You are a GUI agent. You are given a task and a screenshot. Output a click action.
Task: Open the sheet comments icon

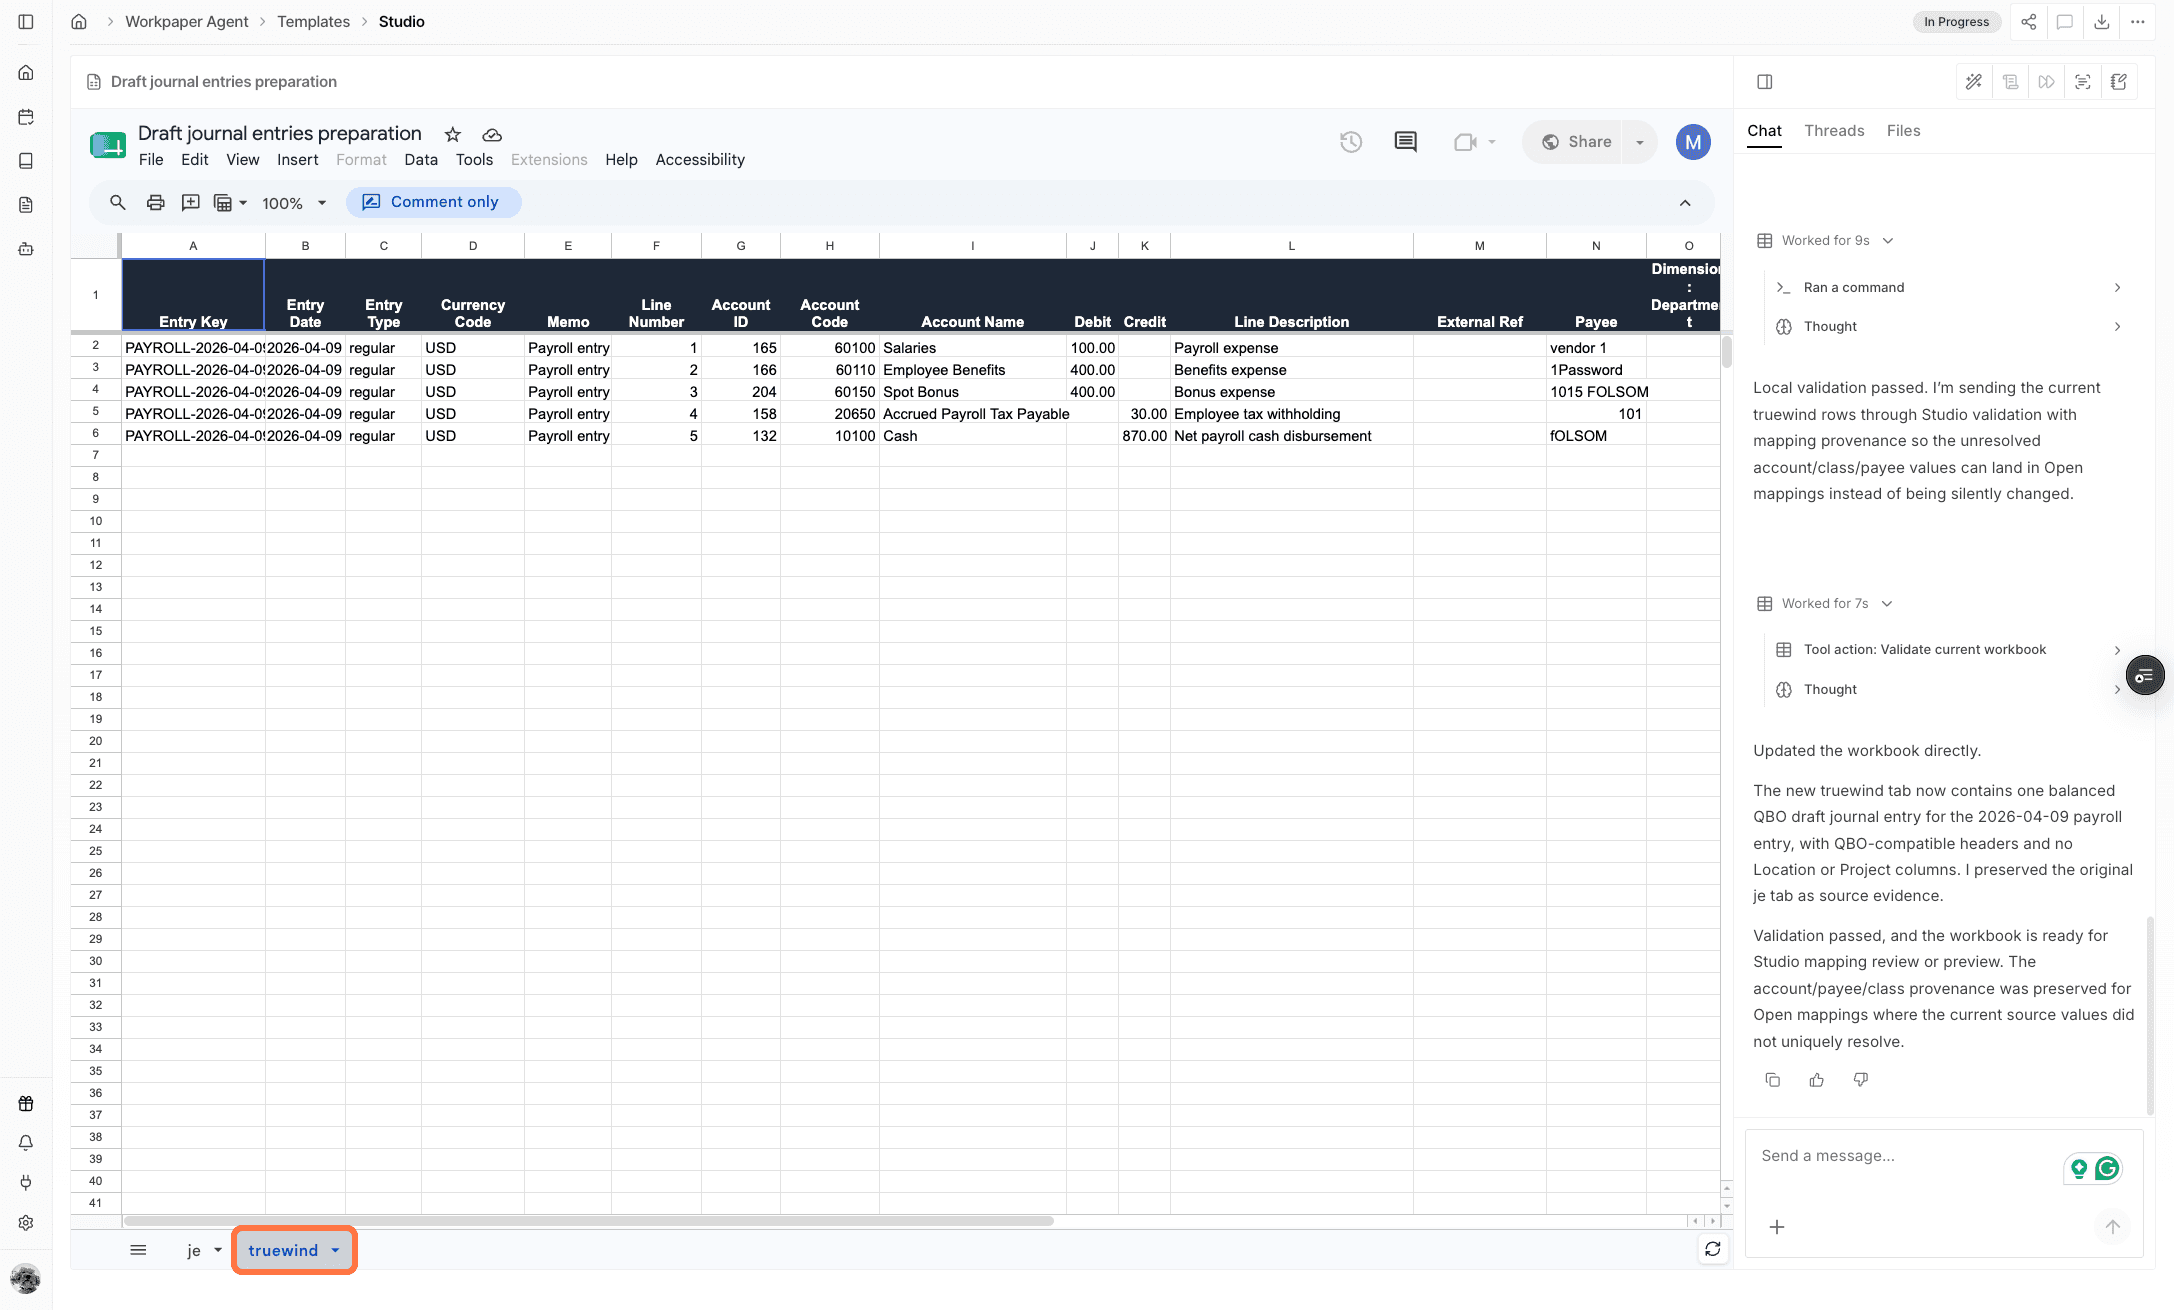click(1405, 142)
